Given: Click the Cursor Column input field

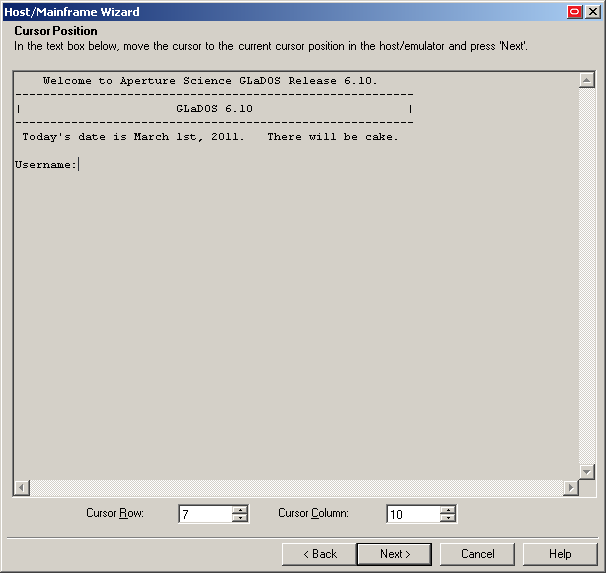Looking at the screenshot, I should pyautogui.click(x=414, y=514).
